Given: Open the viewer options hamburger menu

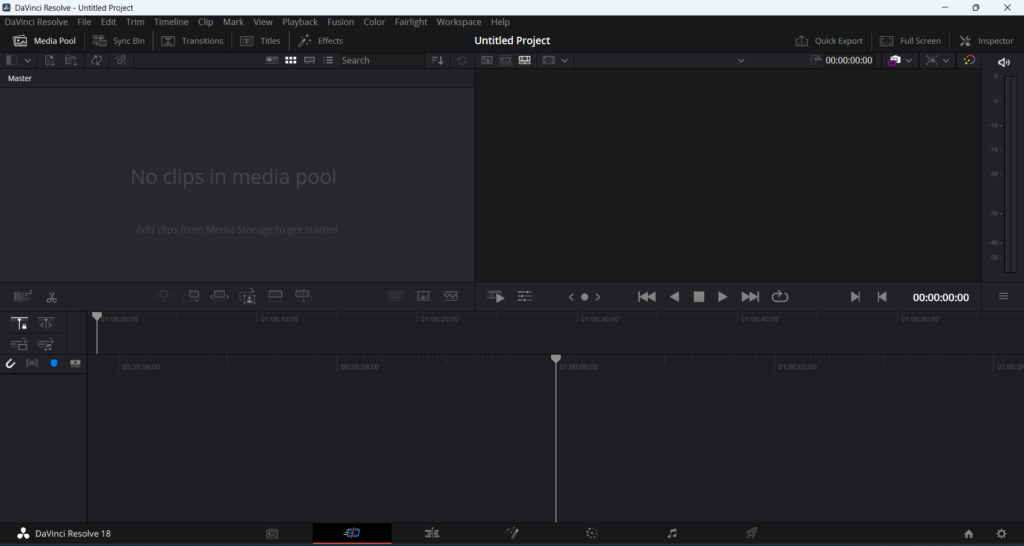Looking at the screenshot, I should (1003, 297).
